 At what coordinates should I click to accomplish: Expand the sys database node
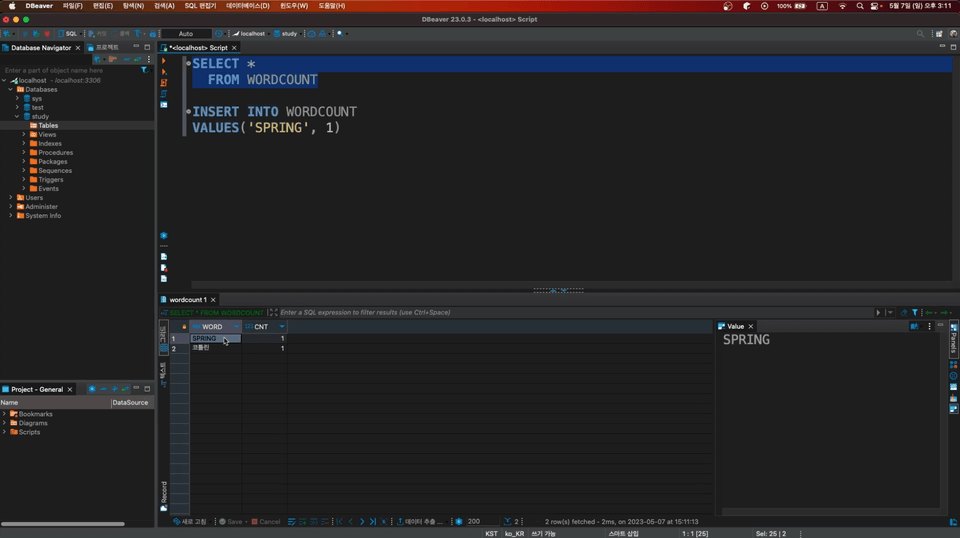[17, 99]
